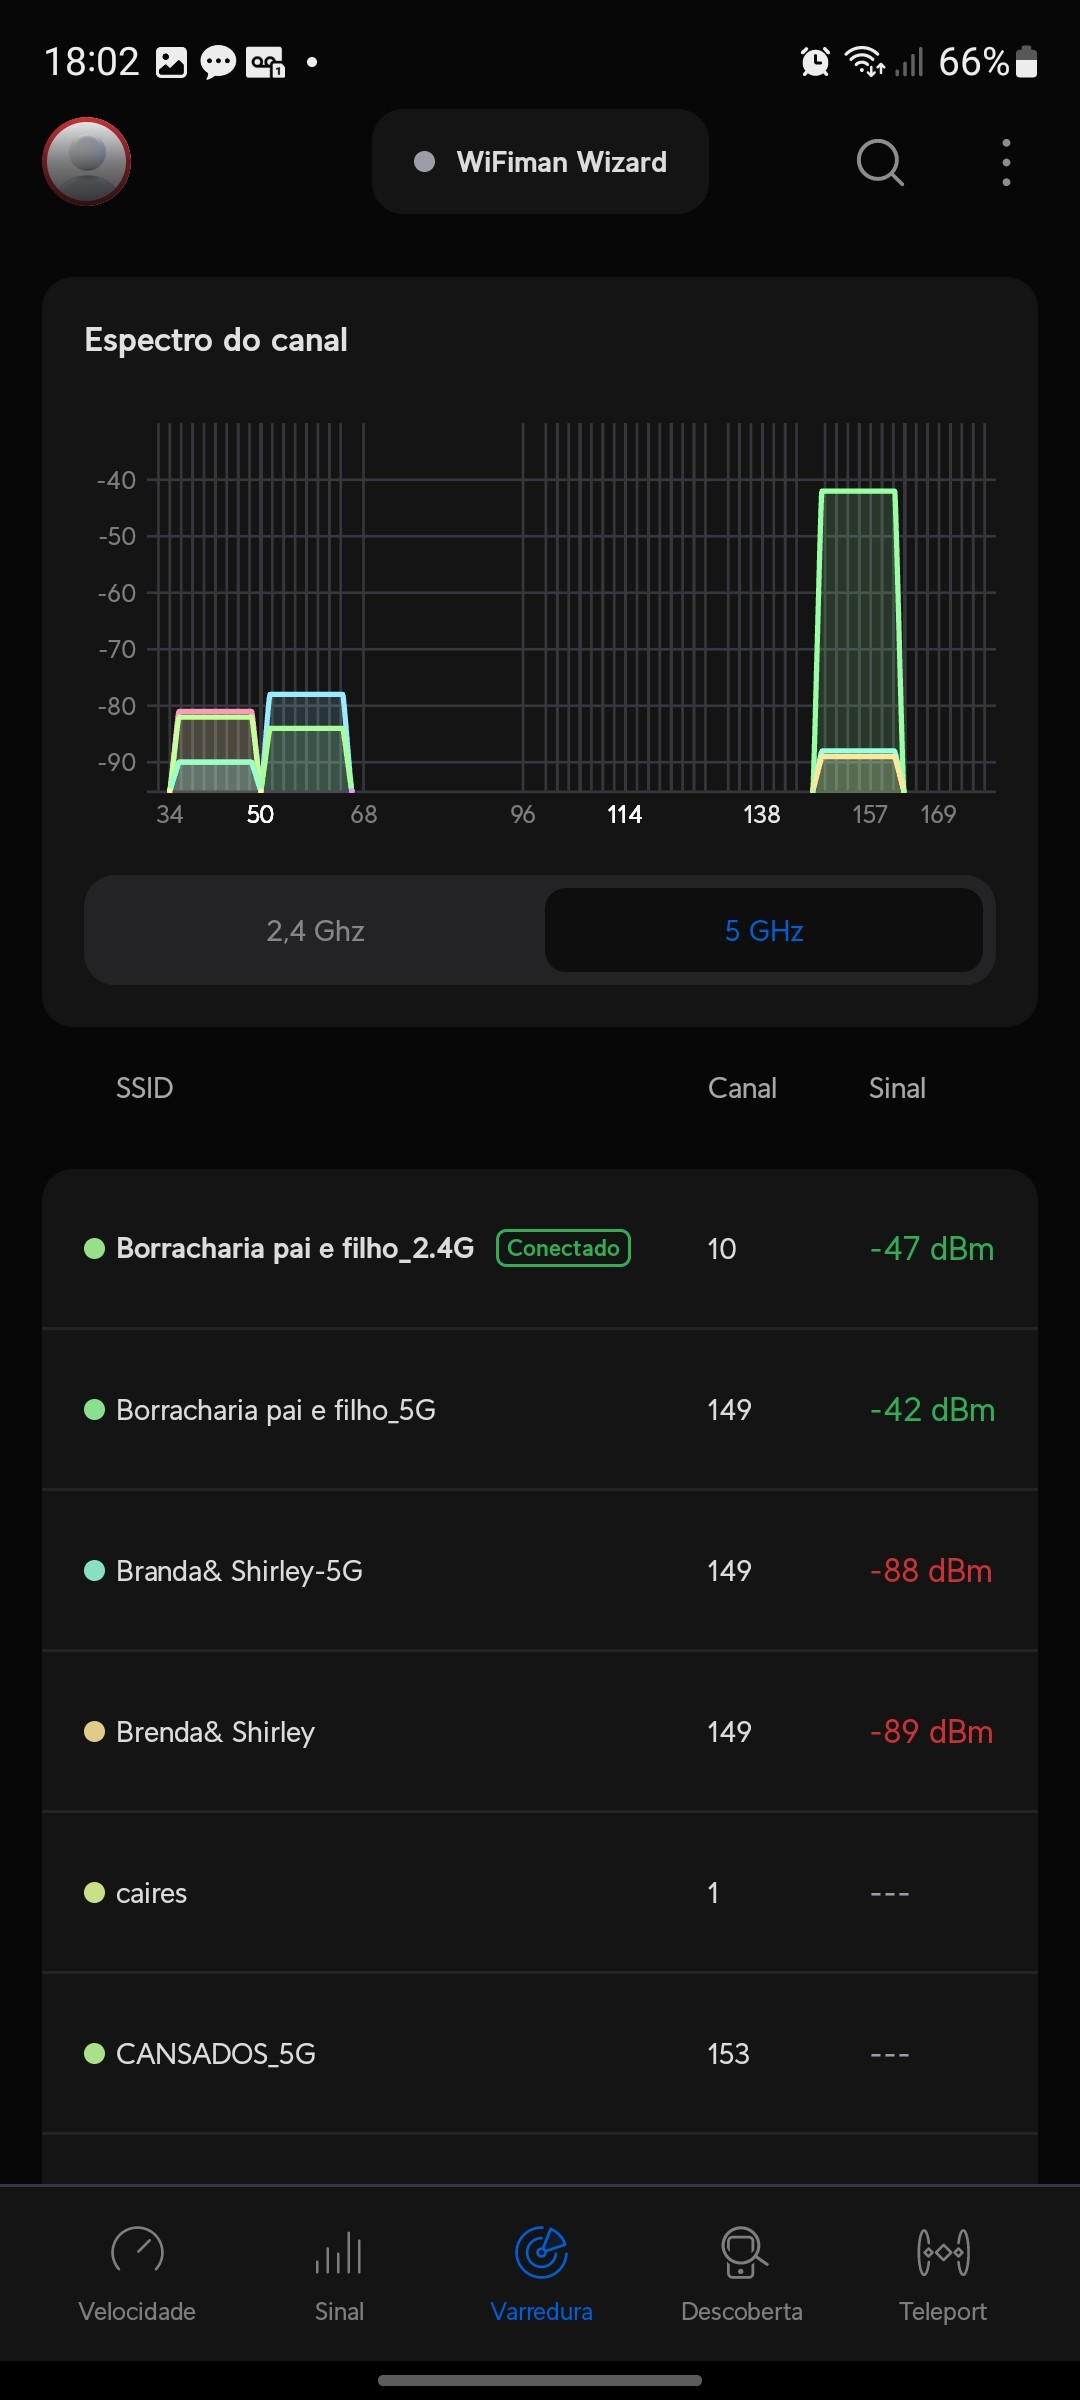Tap the tall green channel 149 spectrum bar

858,620
